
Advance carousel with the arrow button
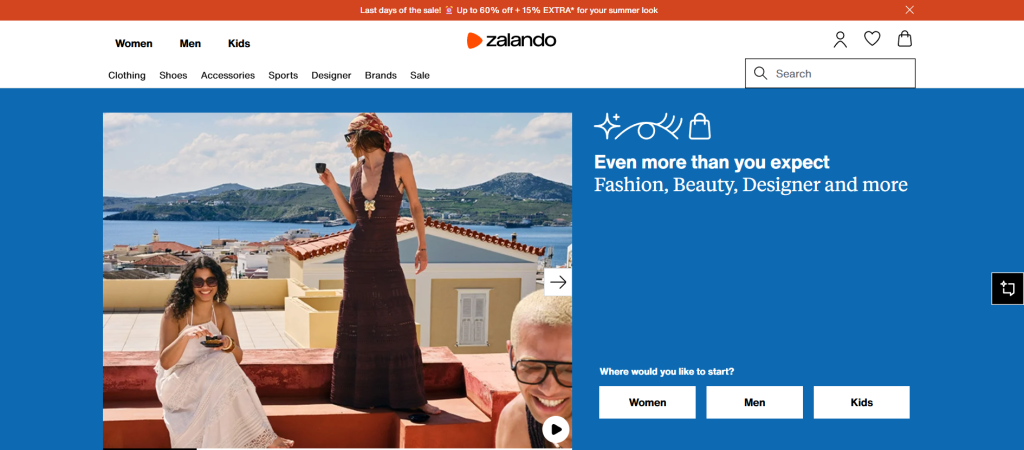558,282
